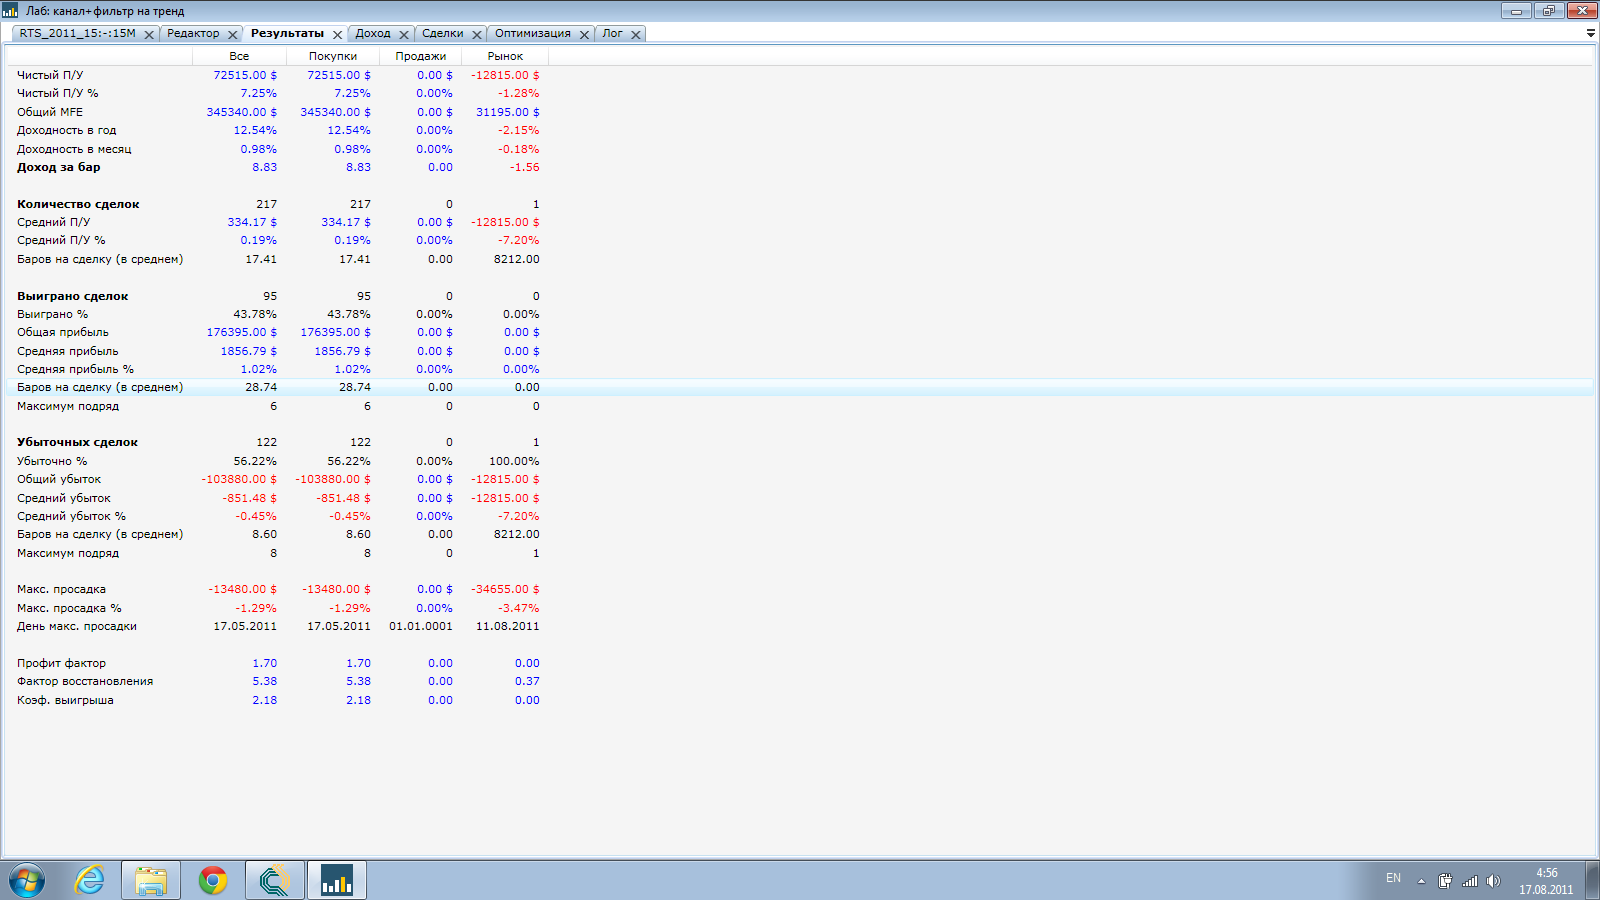
Task: Click the EN language indicator
Action: [x=1393, y=878]
